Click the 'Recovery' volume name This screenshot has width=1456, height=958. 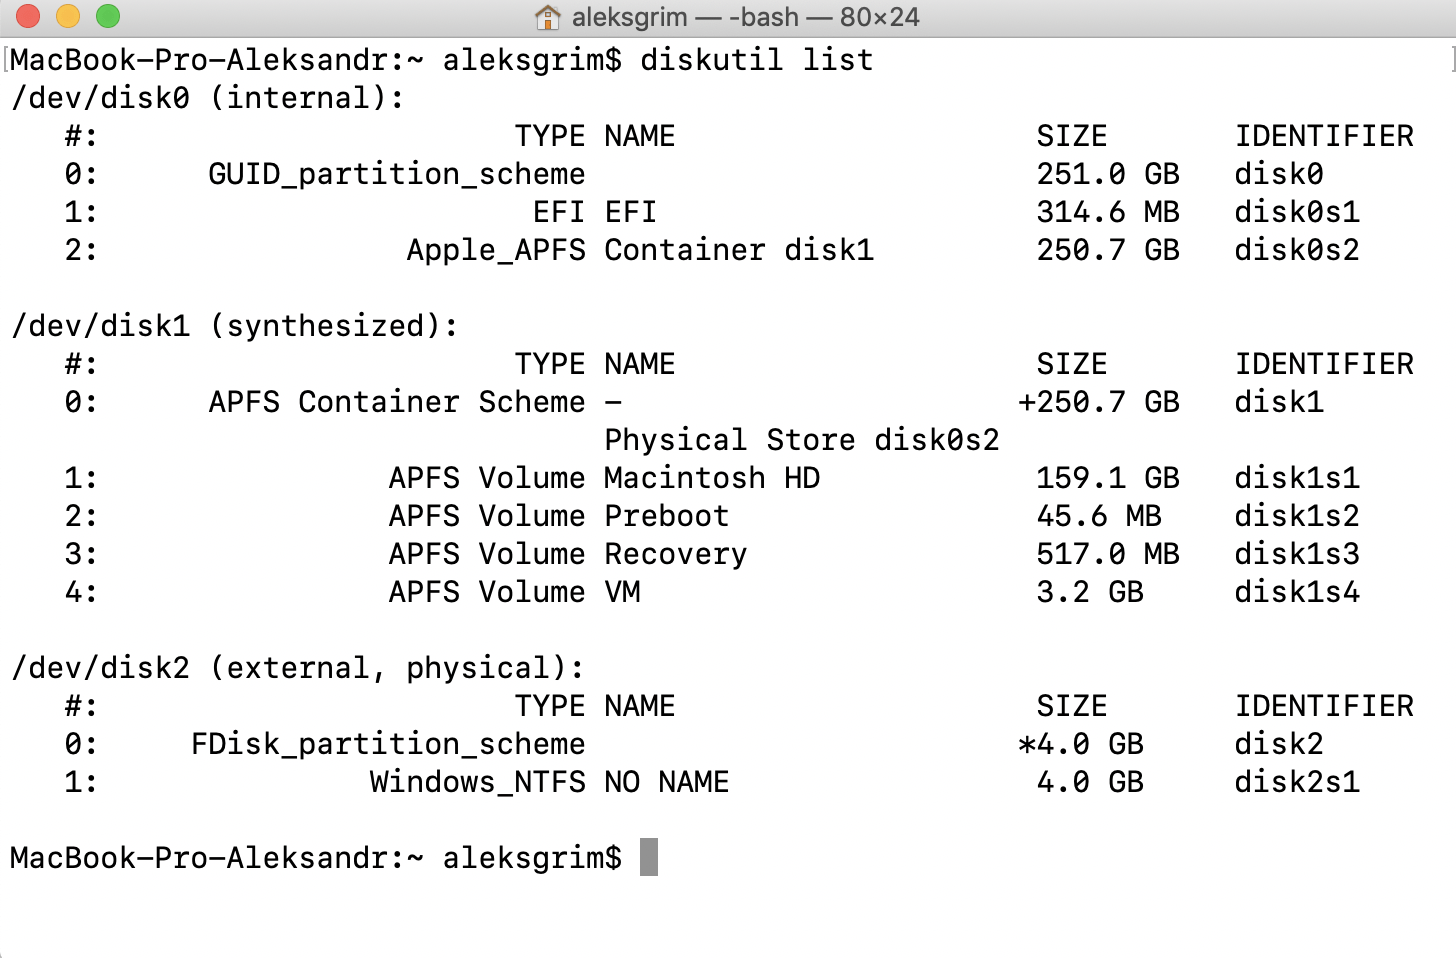(675, 554)
